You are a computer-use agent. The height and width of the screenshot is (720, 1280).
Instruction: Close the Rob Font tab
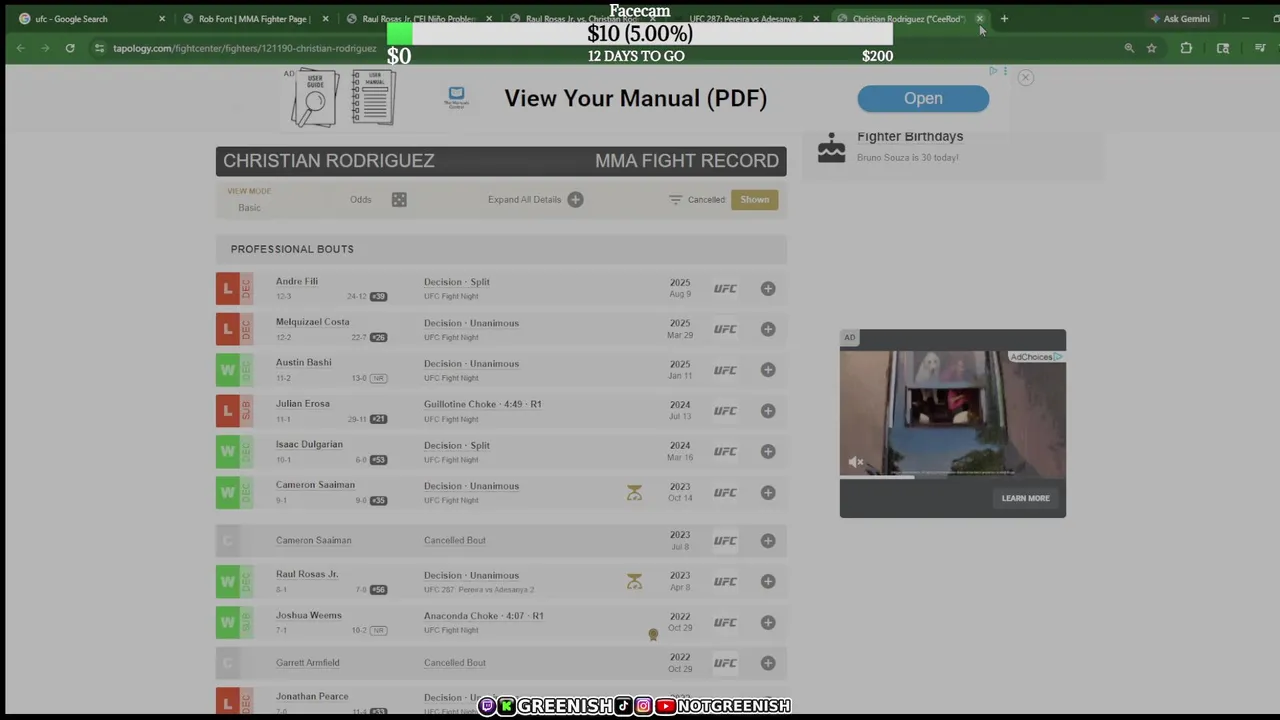point(325,19)
